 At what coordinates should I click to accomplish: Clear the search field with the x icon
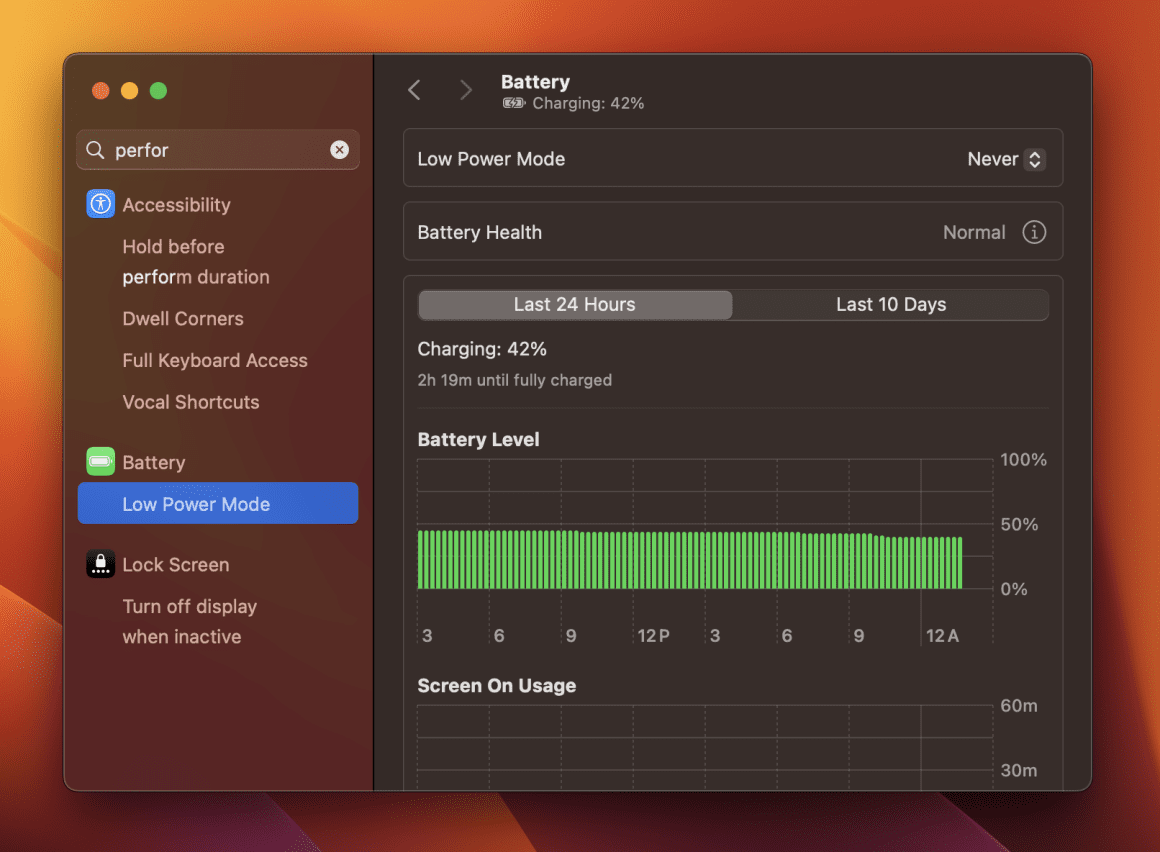point(340,149)
